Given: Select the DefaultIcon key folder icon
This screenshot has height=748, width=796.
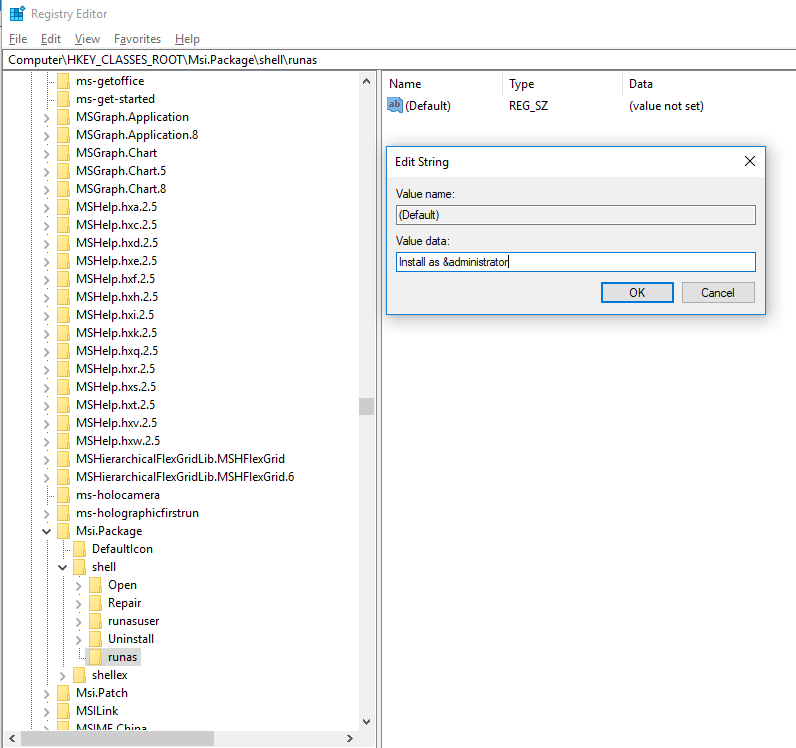Looking at the screenshot, I should [80, 549].
